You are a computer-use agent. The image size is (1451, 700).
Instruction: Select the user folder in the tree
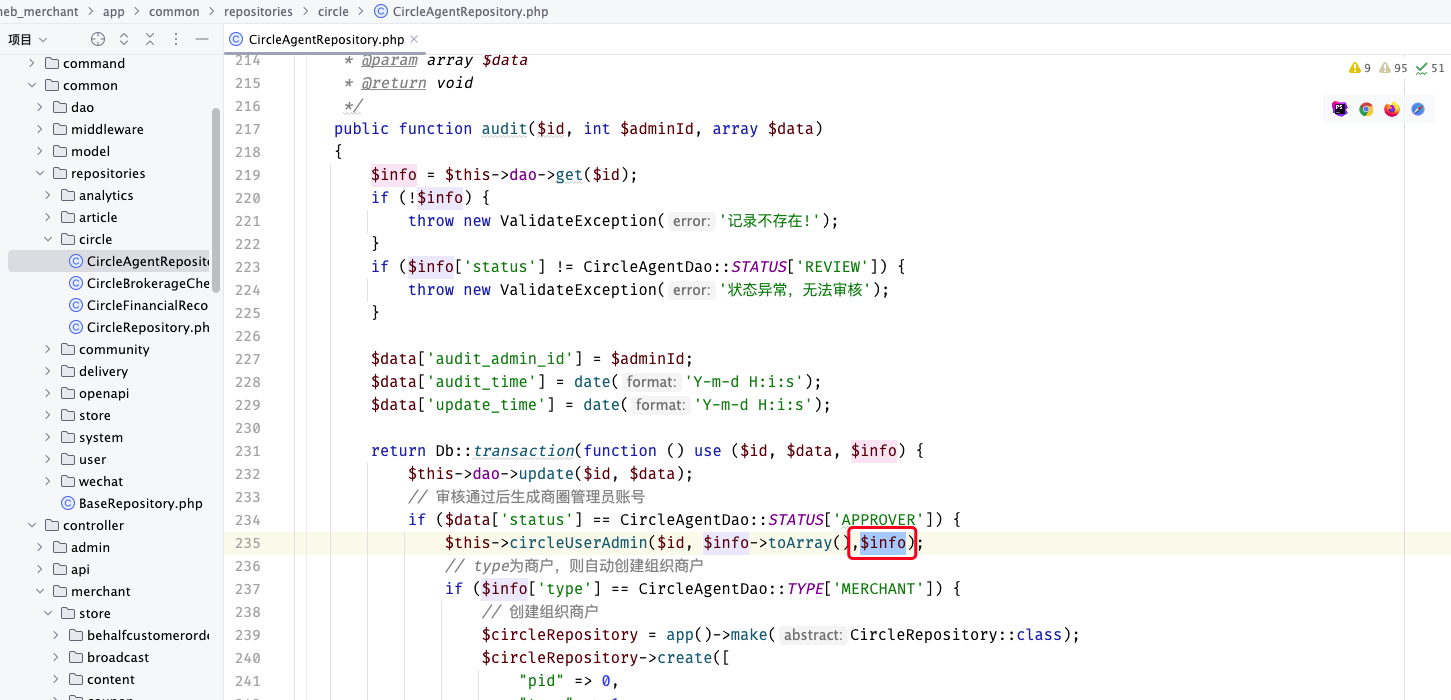(92, 459)
